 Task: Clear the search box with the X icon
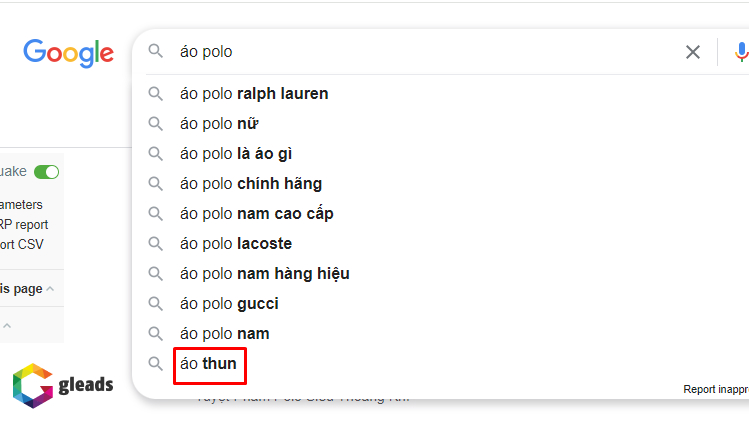point(692,52)
